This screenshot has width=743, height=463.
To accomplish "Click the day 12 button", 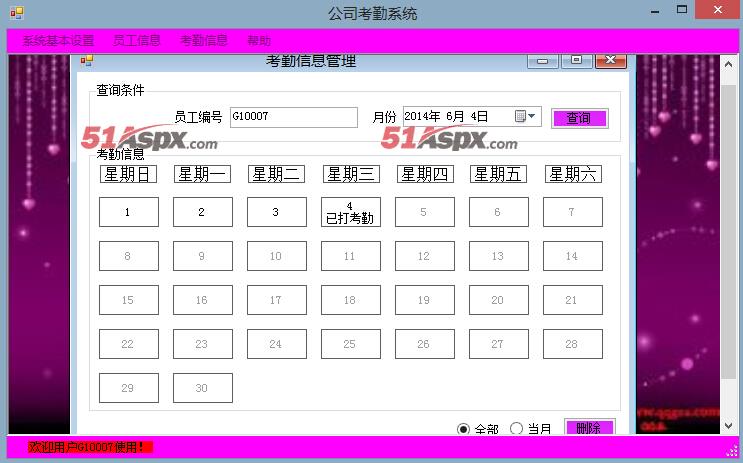I will 425,256.
